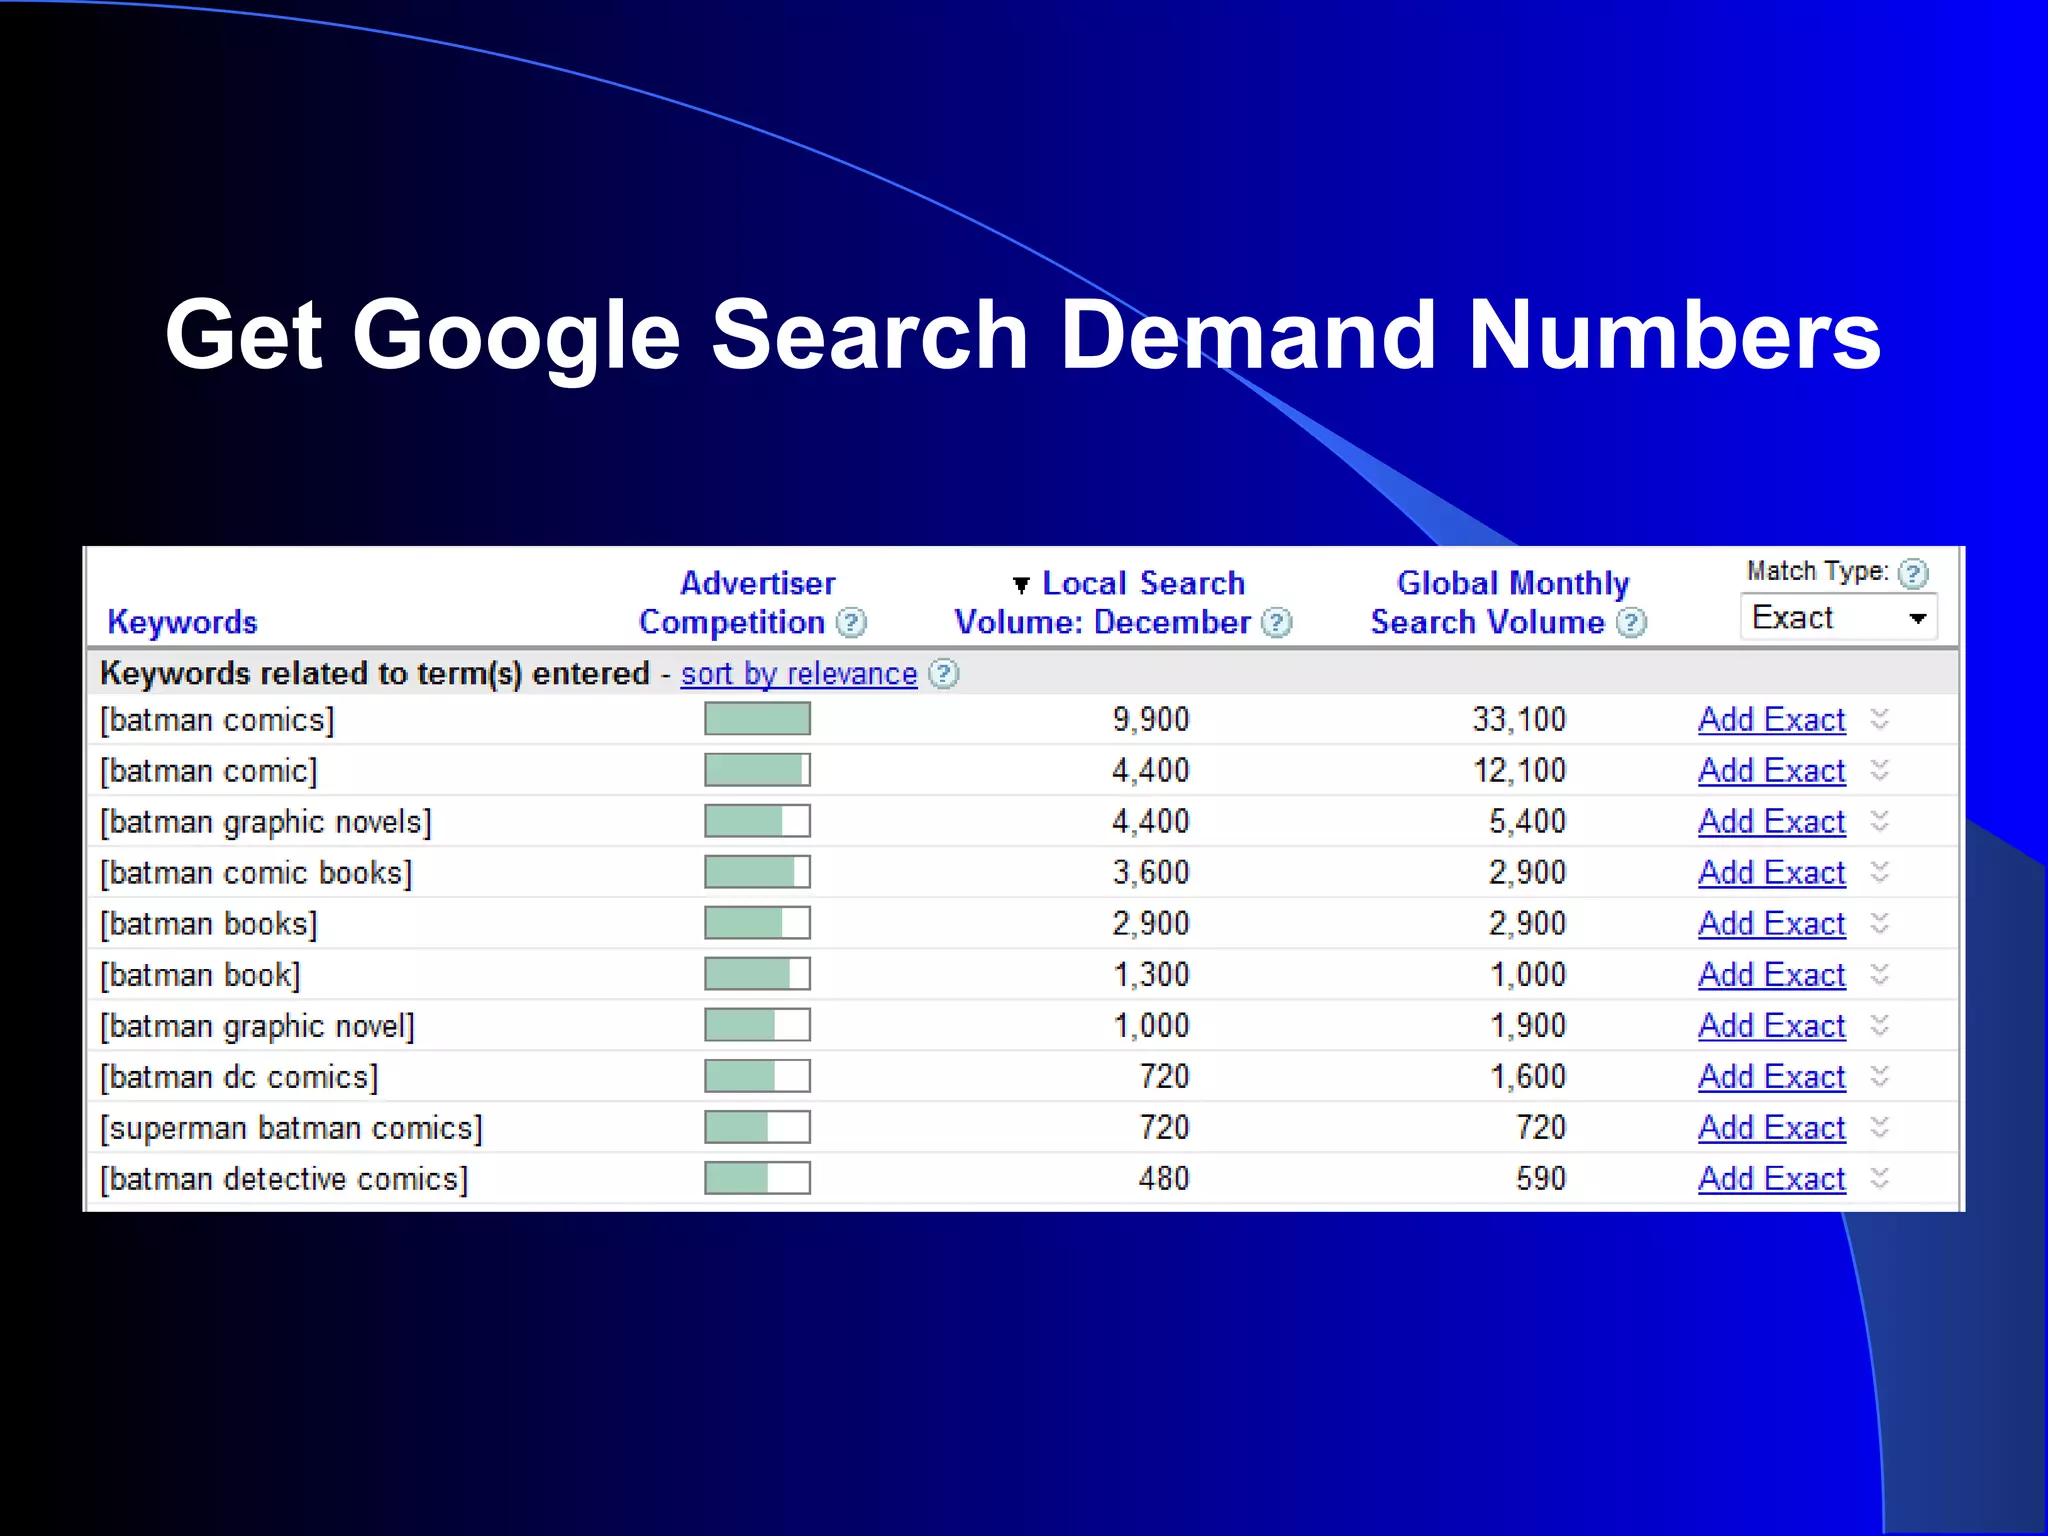Add Exact for batman comic
2048x1536 pixels.
[1771, 771]
